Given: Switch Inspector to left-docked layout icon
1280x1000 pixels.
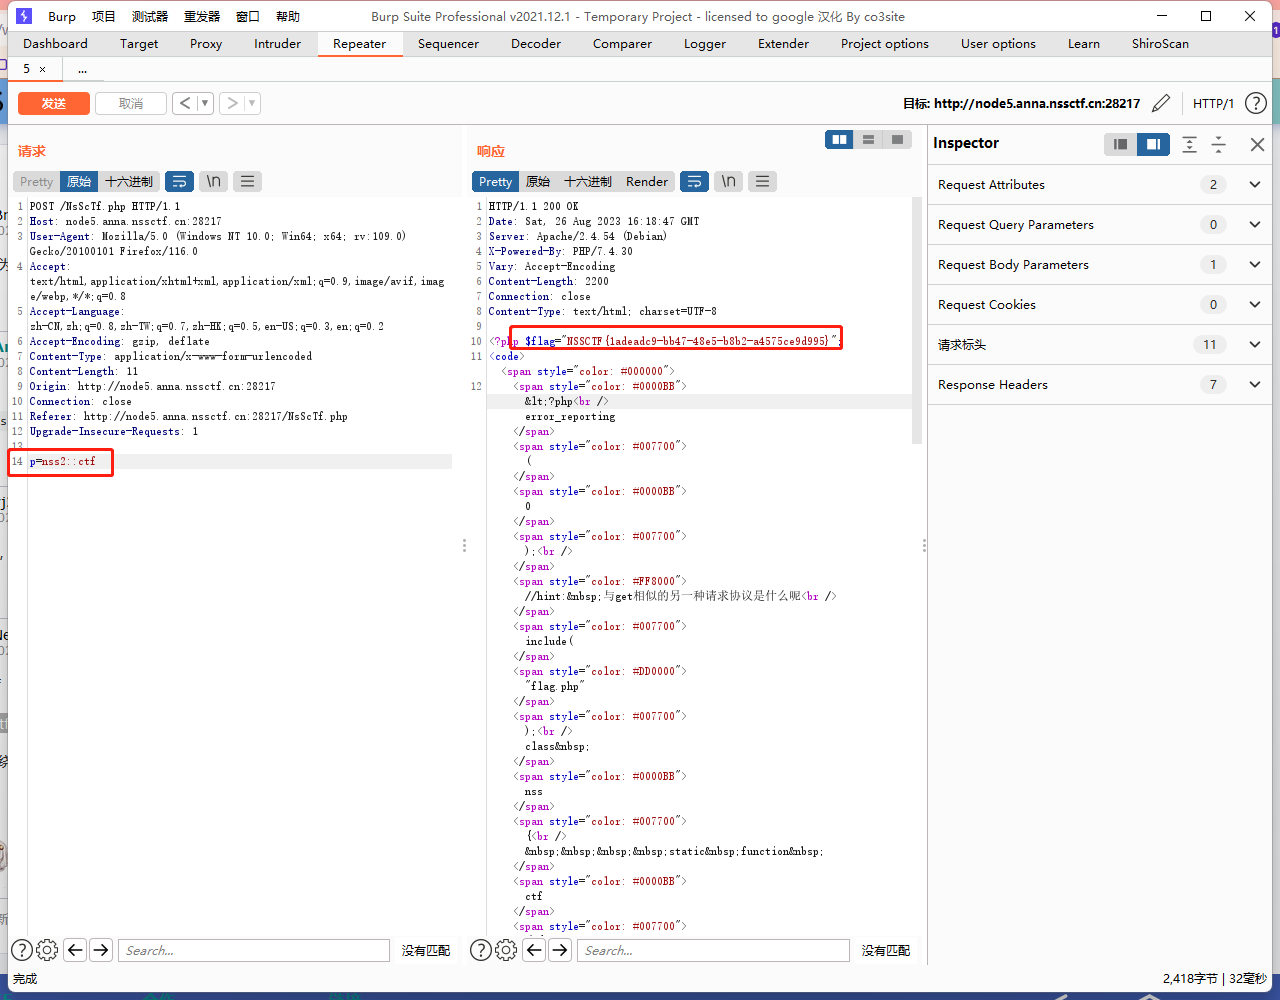Looking at the screenshot, I should pos(1121,144).
